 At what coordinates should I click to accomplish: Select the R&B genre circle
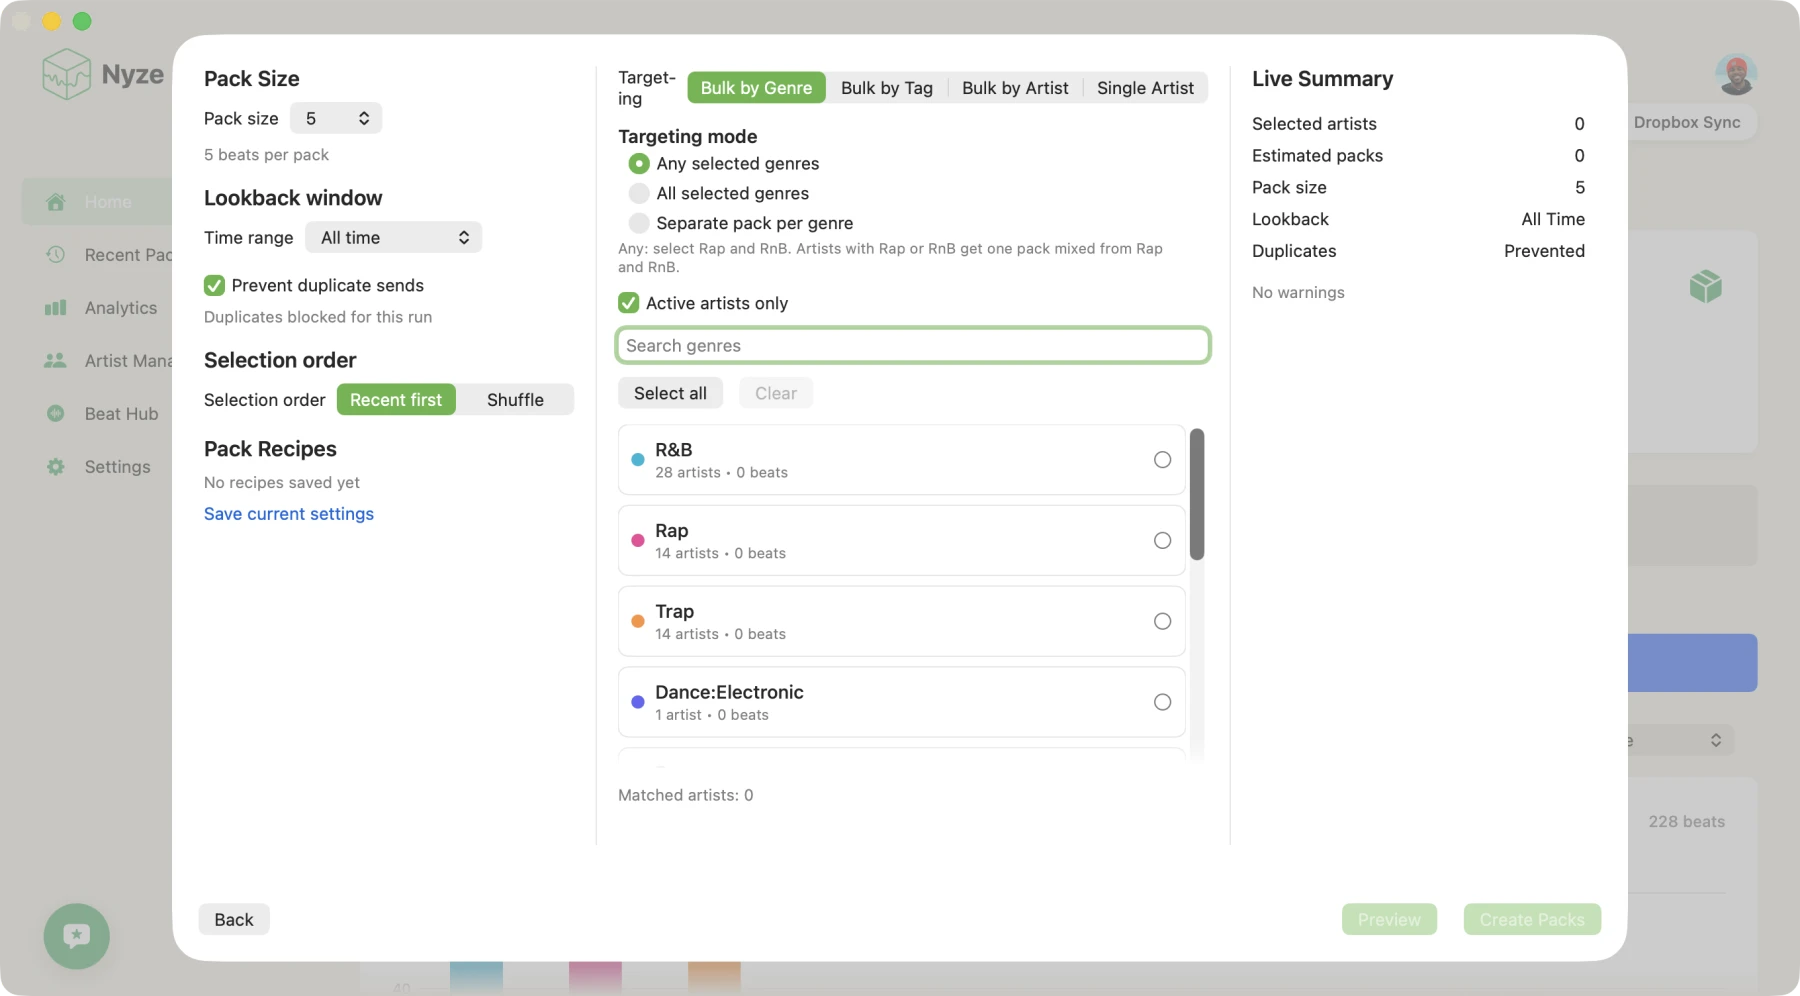click(x=1162, y=460)
